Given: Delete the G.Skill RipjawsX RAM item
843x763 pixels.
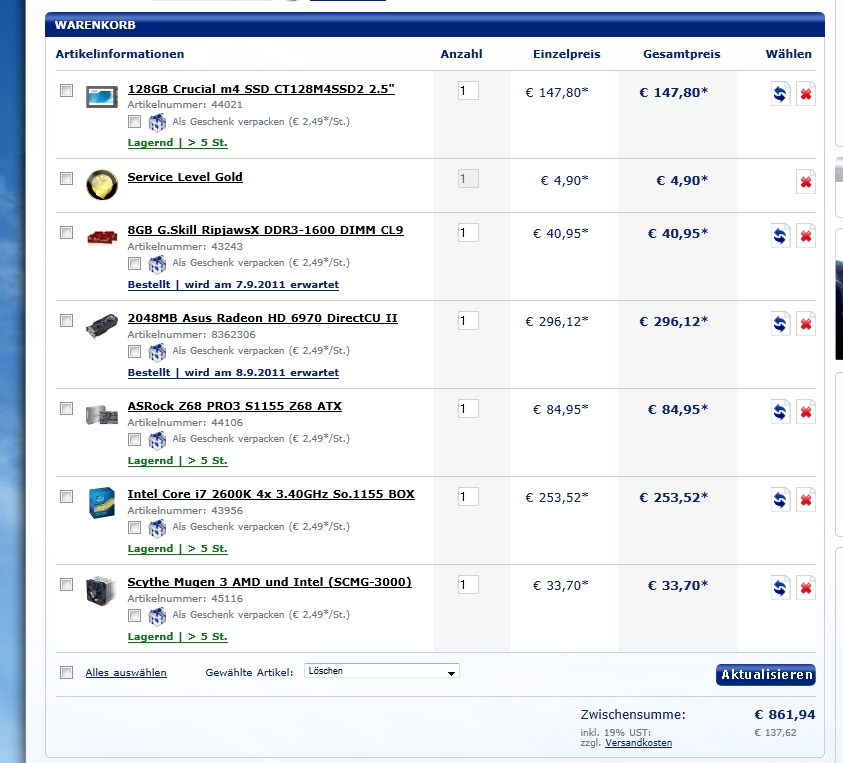Looking at the screenshot, I should pyautogui.click(x=805, y=236).
